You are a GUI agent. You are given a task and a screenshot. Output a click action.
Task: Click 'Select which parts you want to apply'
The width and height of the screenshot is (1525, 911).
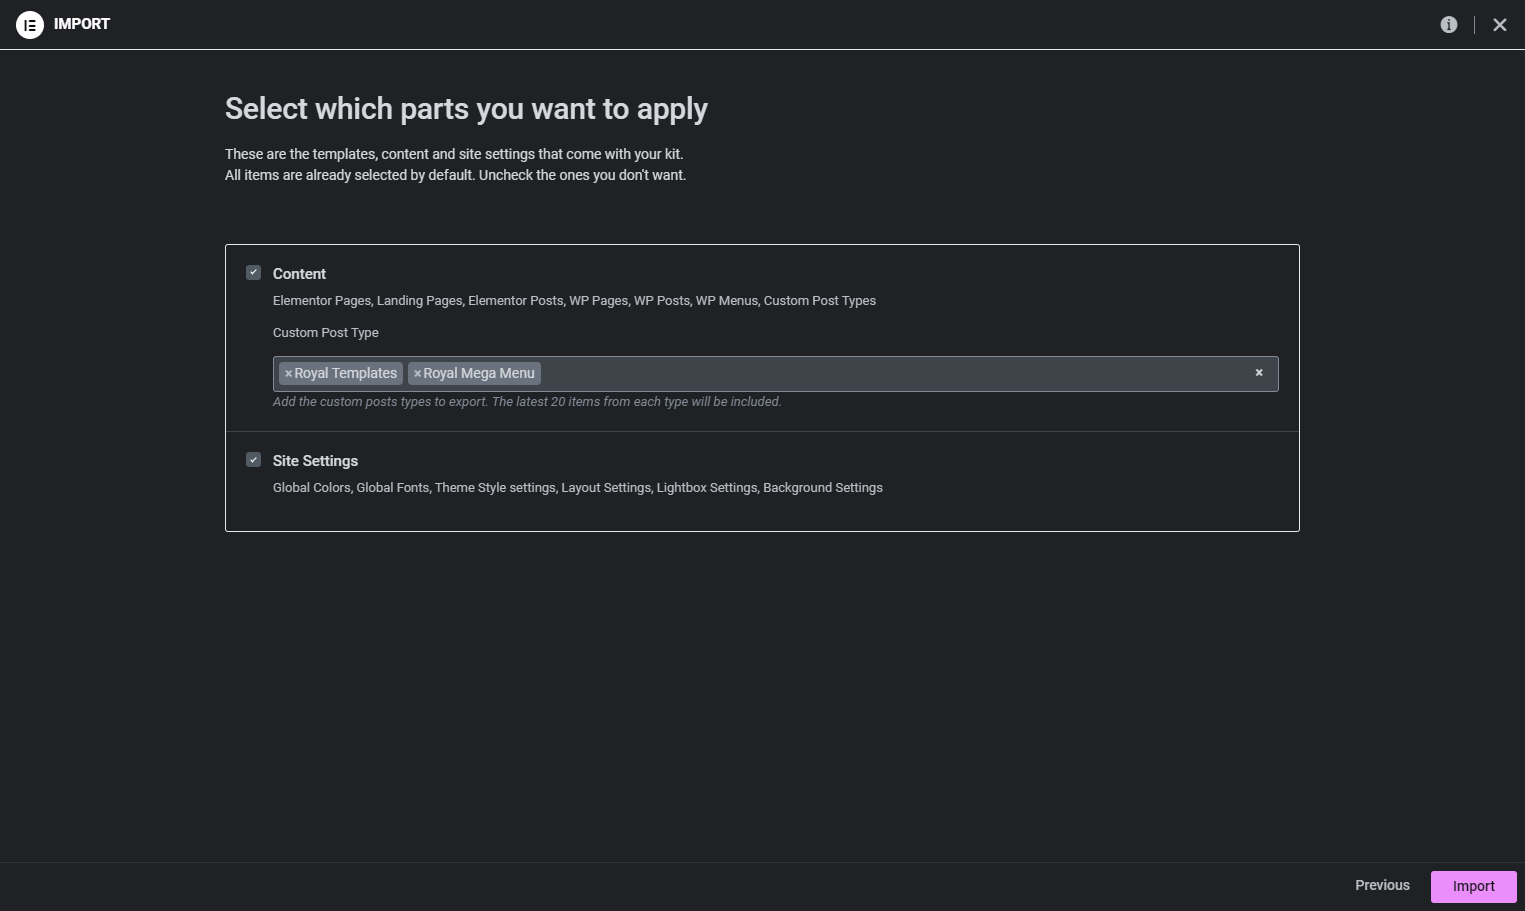coord(466,109)
